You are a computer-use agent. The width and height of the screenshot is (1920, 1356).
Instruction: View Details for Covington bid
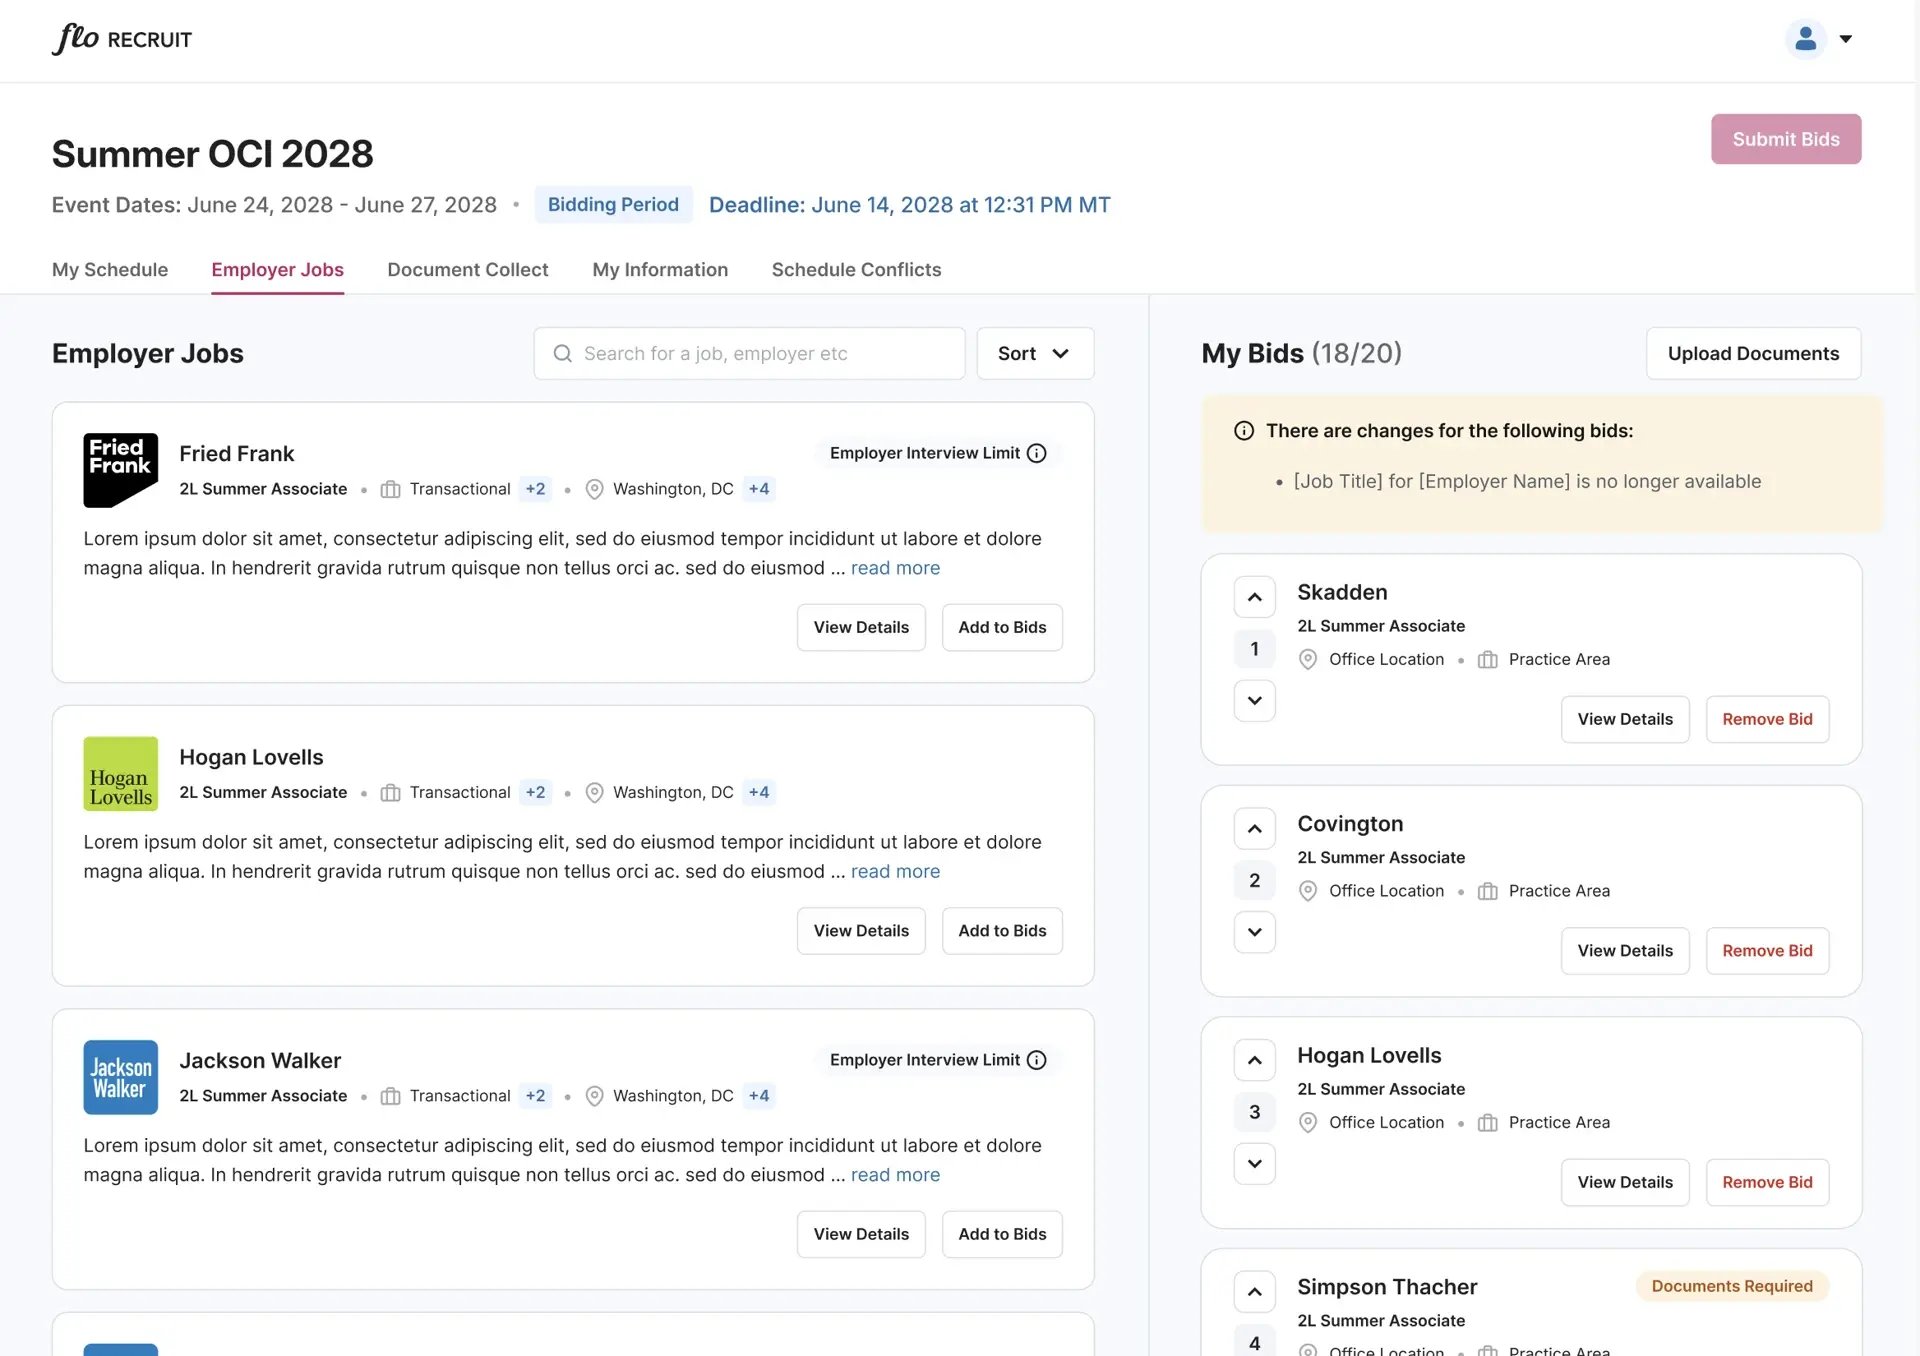tap(1625, 951)
